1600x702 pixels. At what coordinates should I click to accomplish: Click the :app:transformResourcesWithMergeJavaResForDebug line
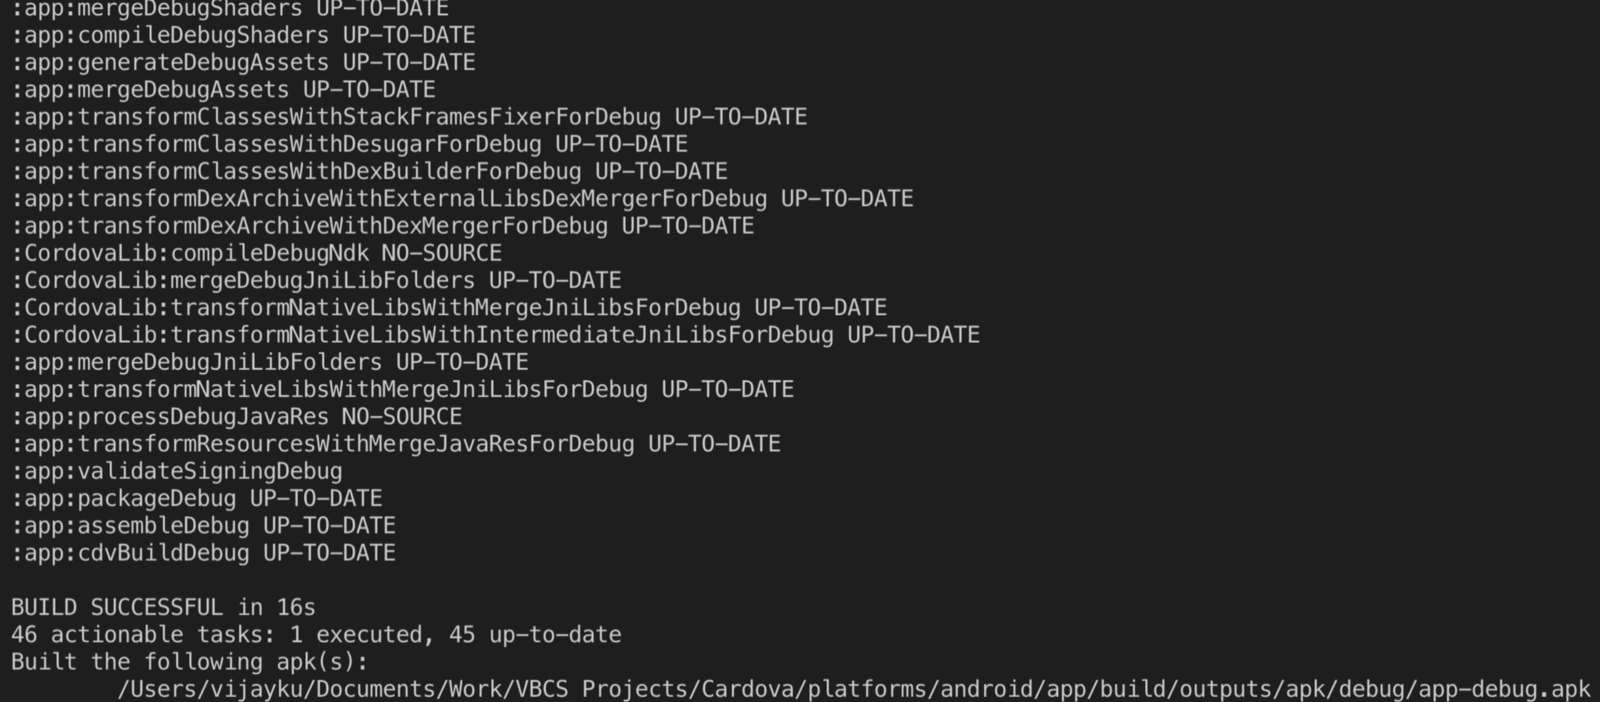coord(396,443)
